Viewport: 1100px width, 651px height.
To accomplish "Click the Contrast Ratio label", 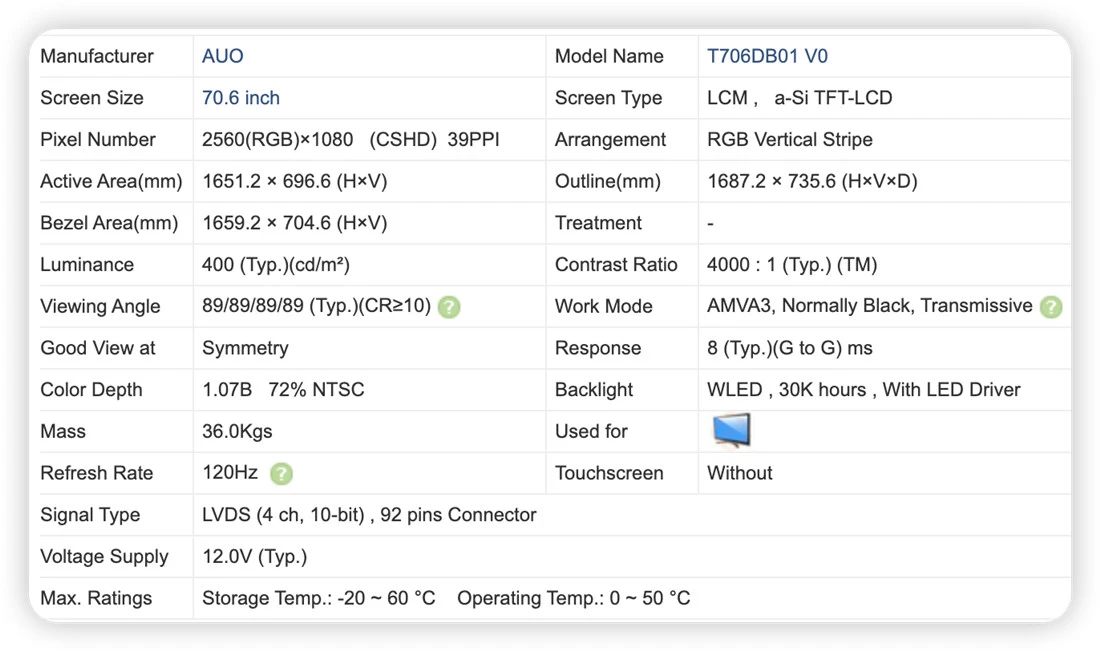I will pyautogui.click(x=616, y=264).
